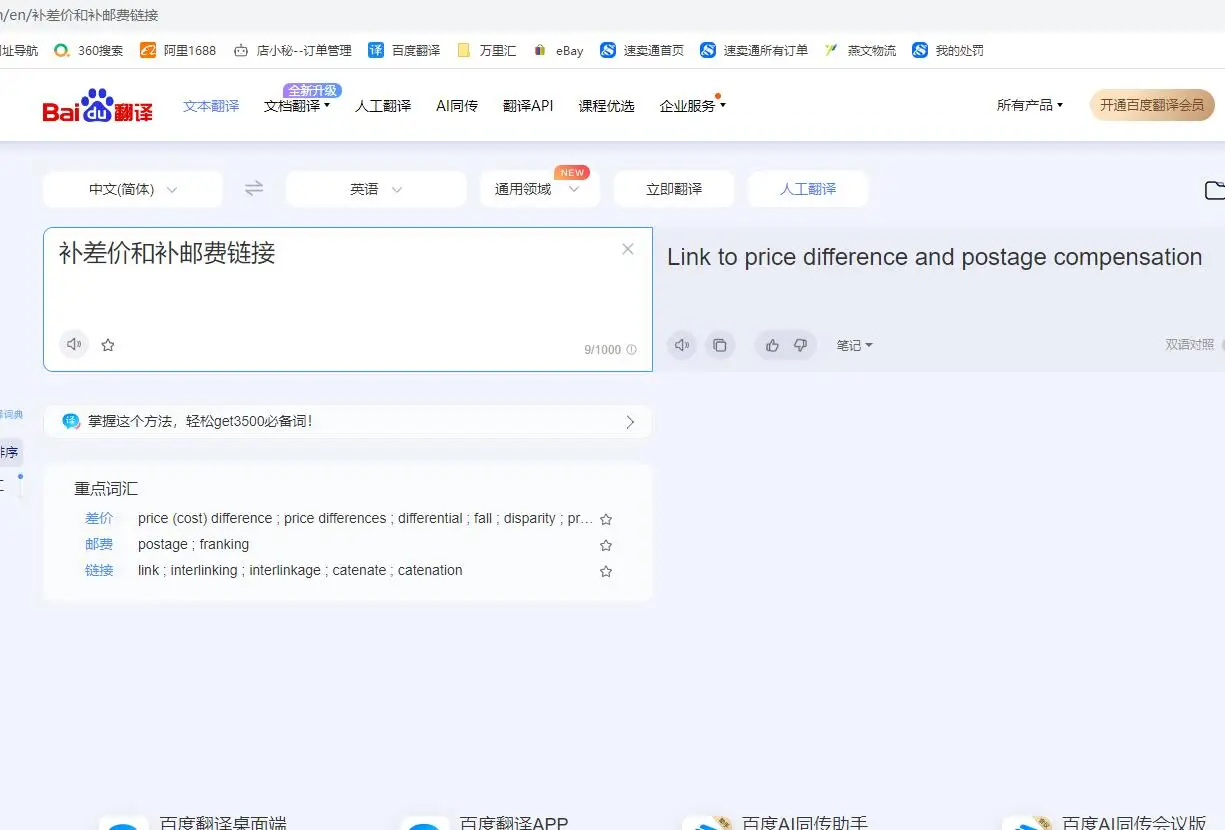Open source language 中文(简体) dropdown

(x=133, y=189)
